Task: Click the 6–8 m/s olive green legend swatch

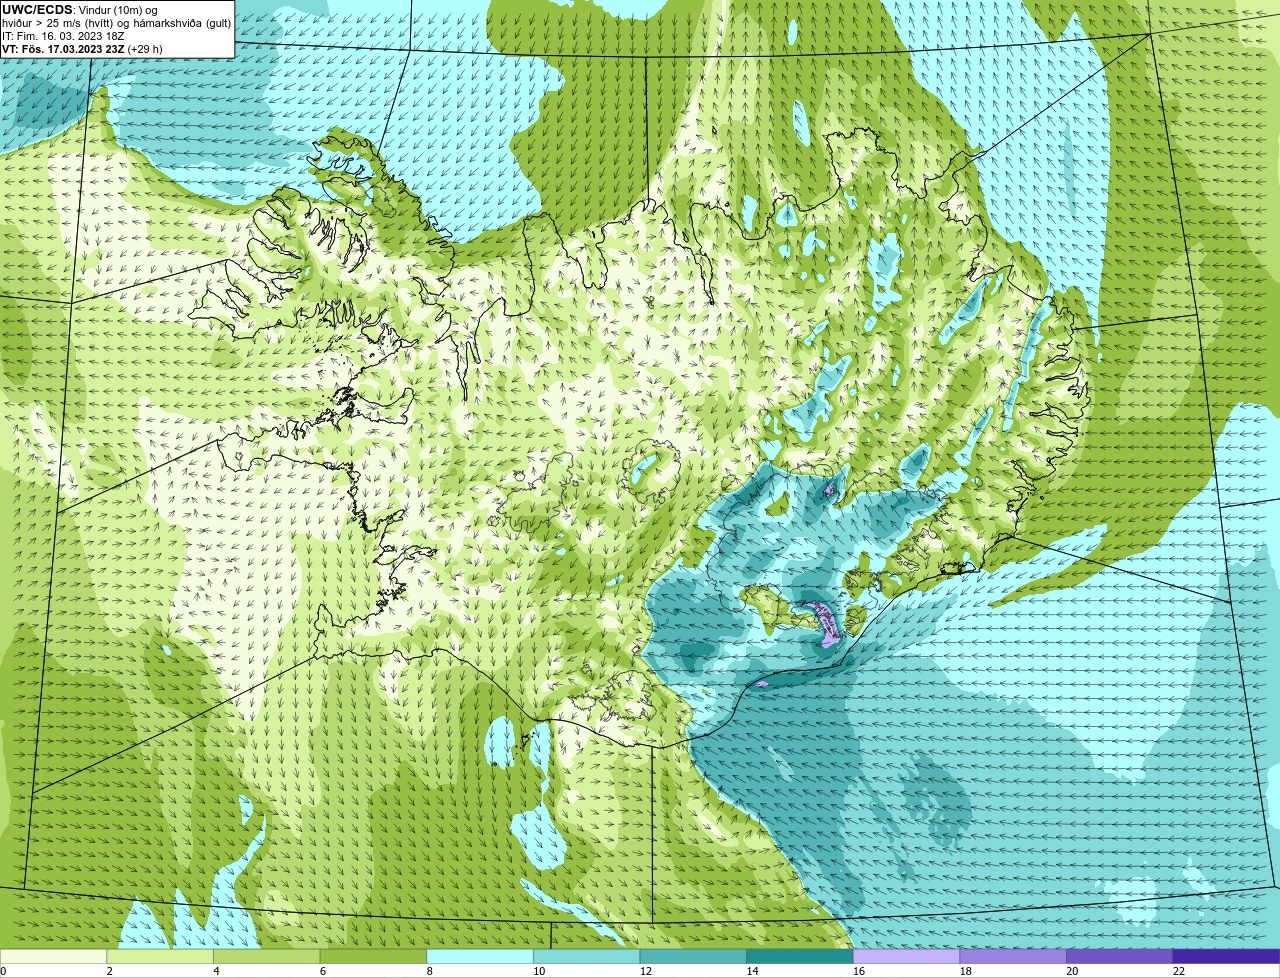Action: 373,956
